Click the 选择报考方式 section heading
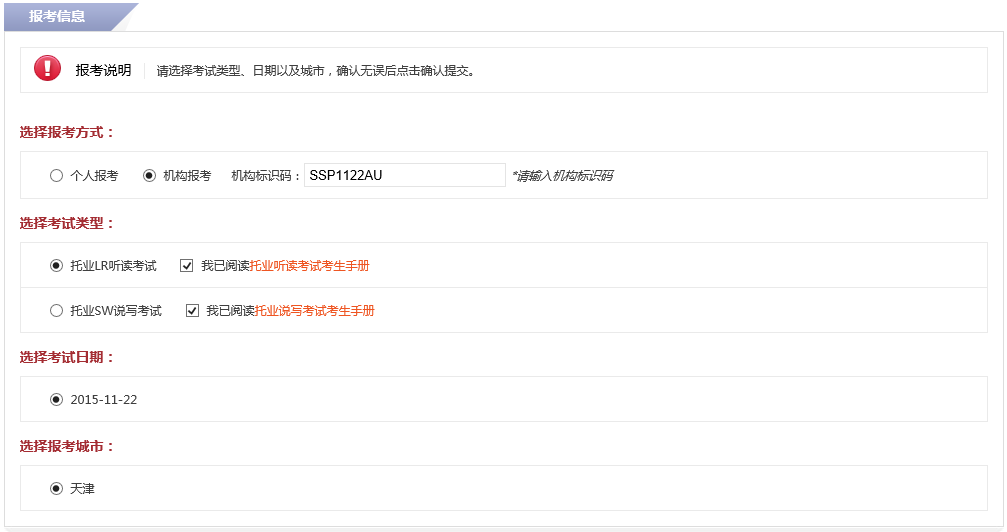Viewport: 1007px width, 532px height. coord(67,132)
